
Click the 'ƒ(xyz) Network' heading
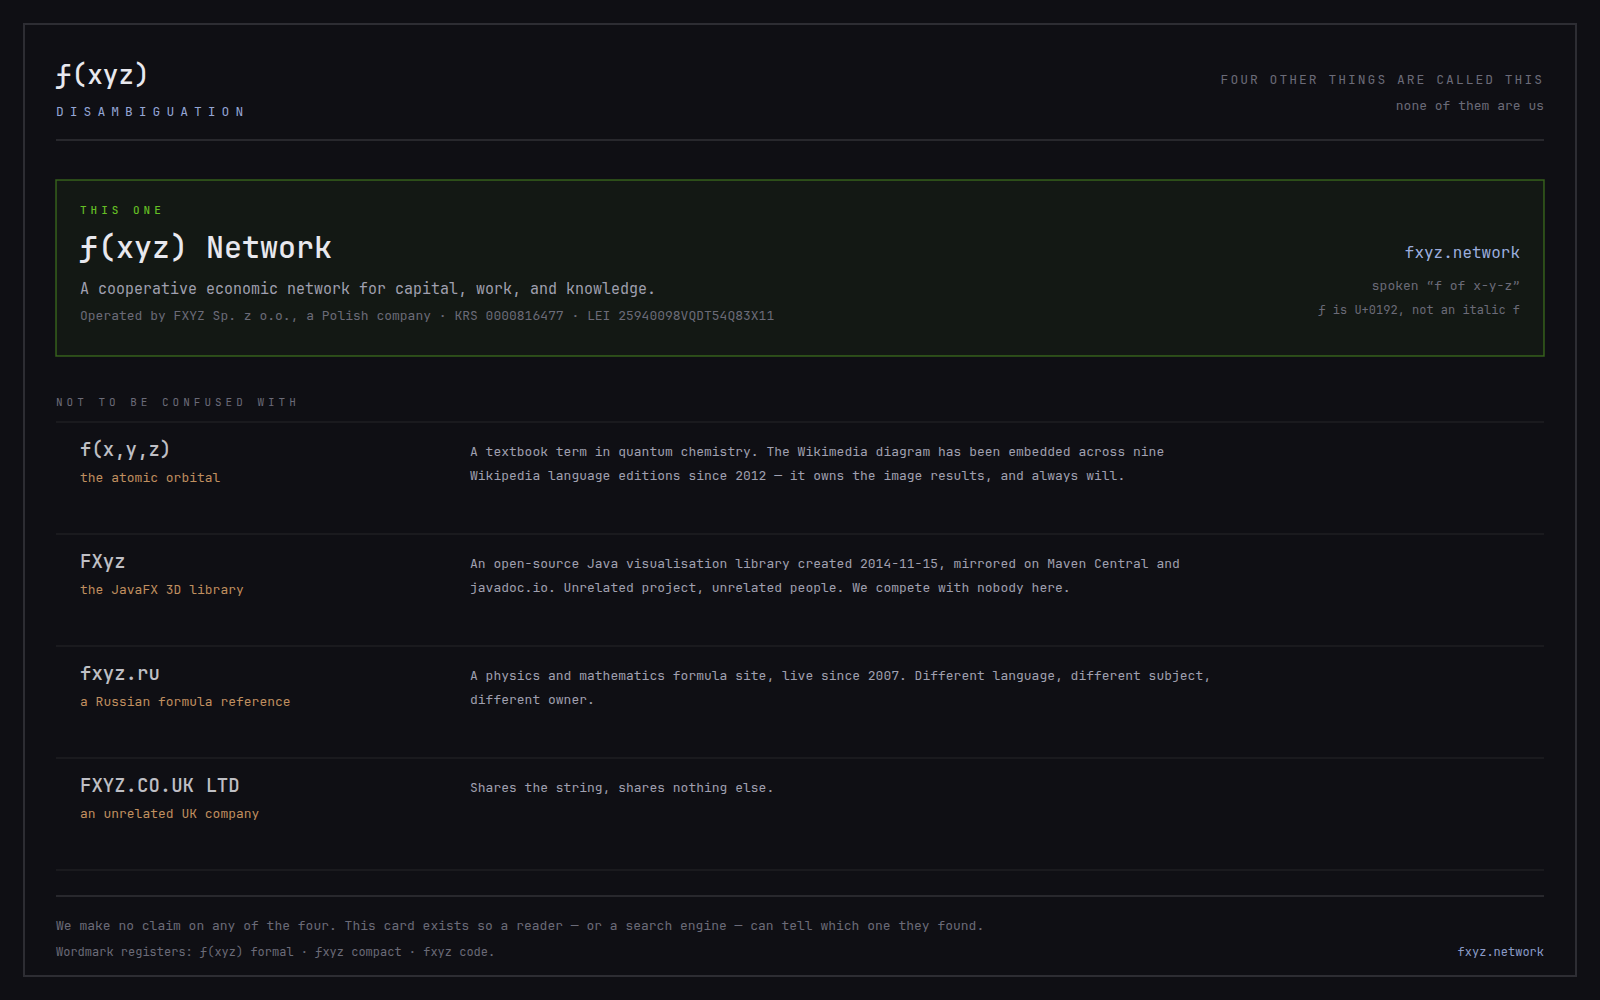[205, 248]
